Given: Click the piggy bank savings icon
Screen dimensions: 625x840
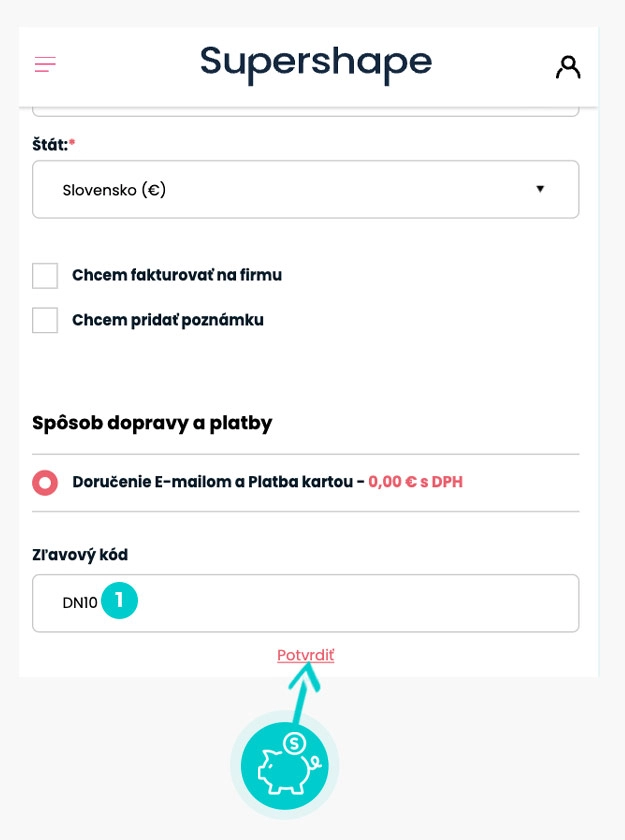Looking at the screenshot, I should (285, 765).
